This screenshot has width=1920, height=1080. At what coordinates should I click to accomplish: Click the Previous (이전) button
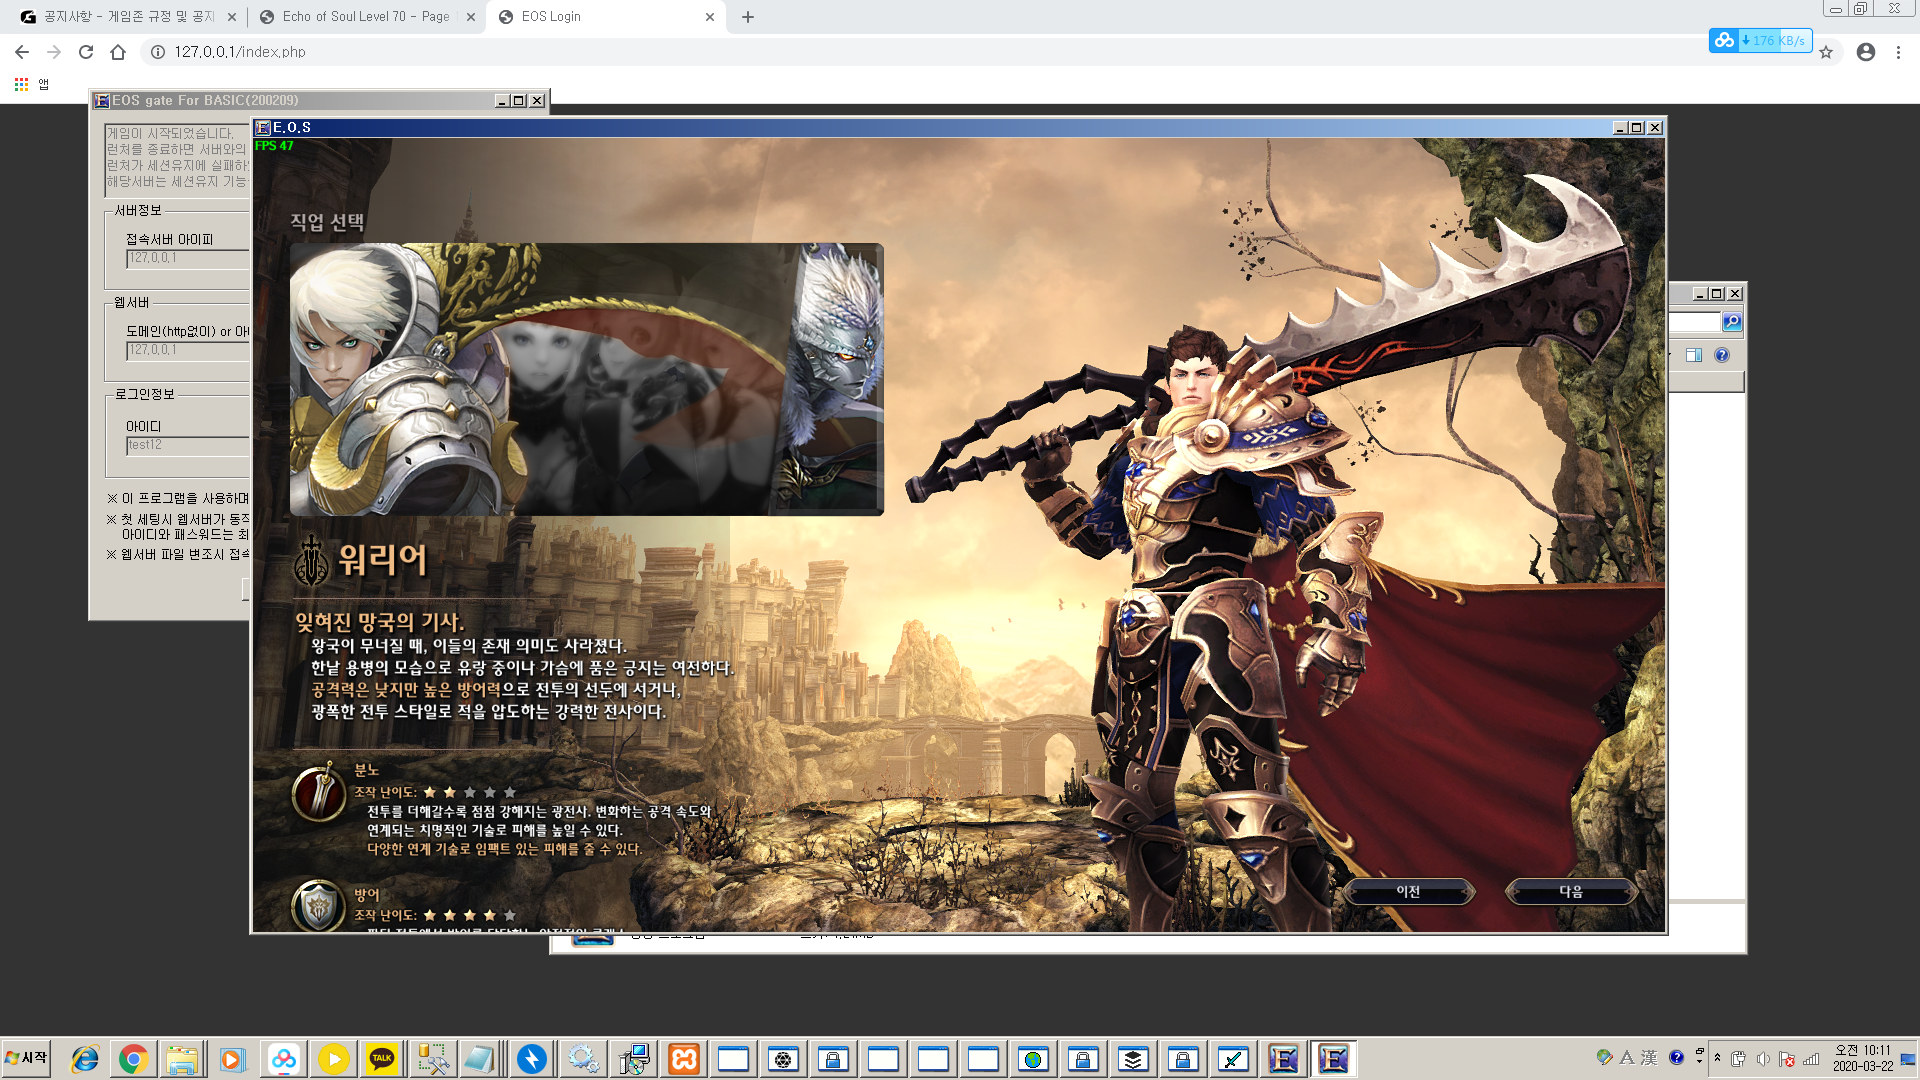1408,891
